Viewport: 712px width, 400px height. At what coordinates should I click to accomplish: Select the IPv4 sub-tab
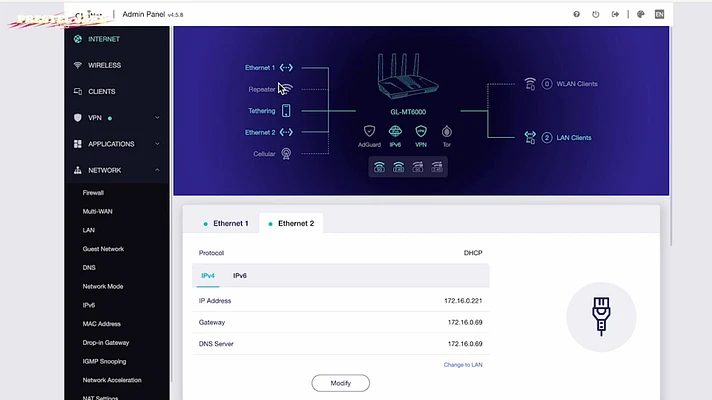(208, 276)
